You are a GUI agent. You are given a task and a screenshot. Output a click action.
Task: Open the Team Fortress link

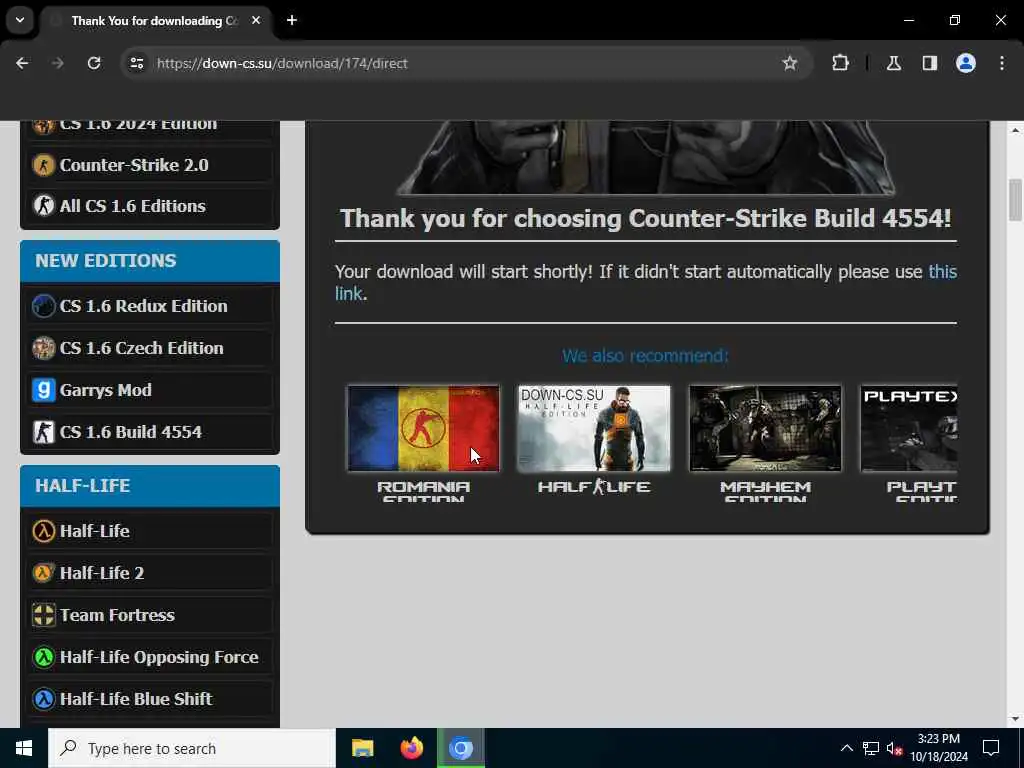[118, 615]
